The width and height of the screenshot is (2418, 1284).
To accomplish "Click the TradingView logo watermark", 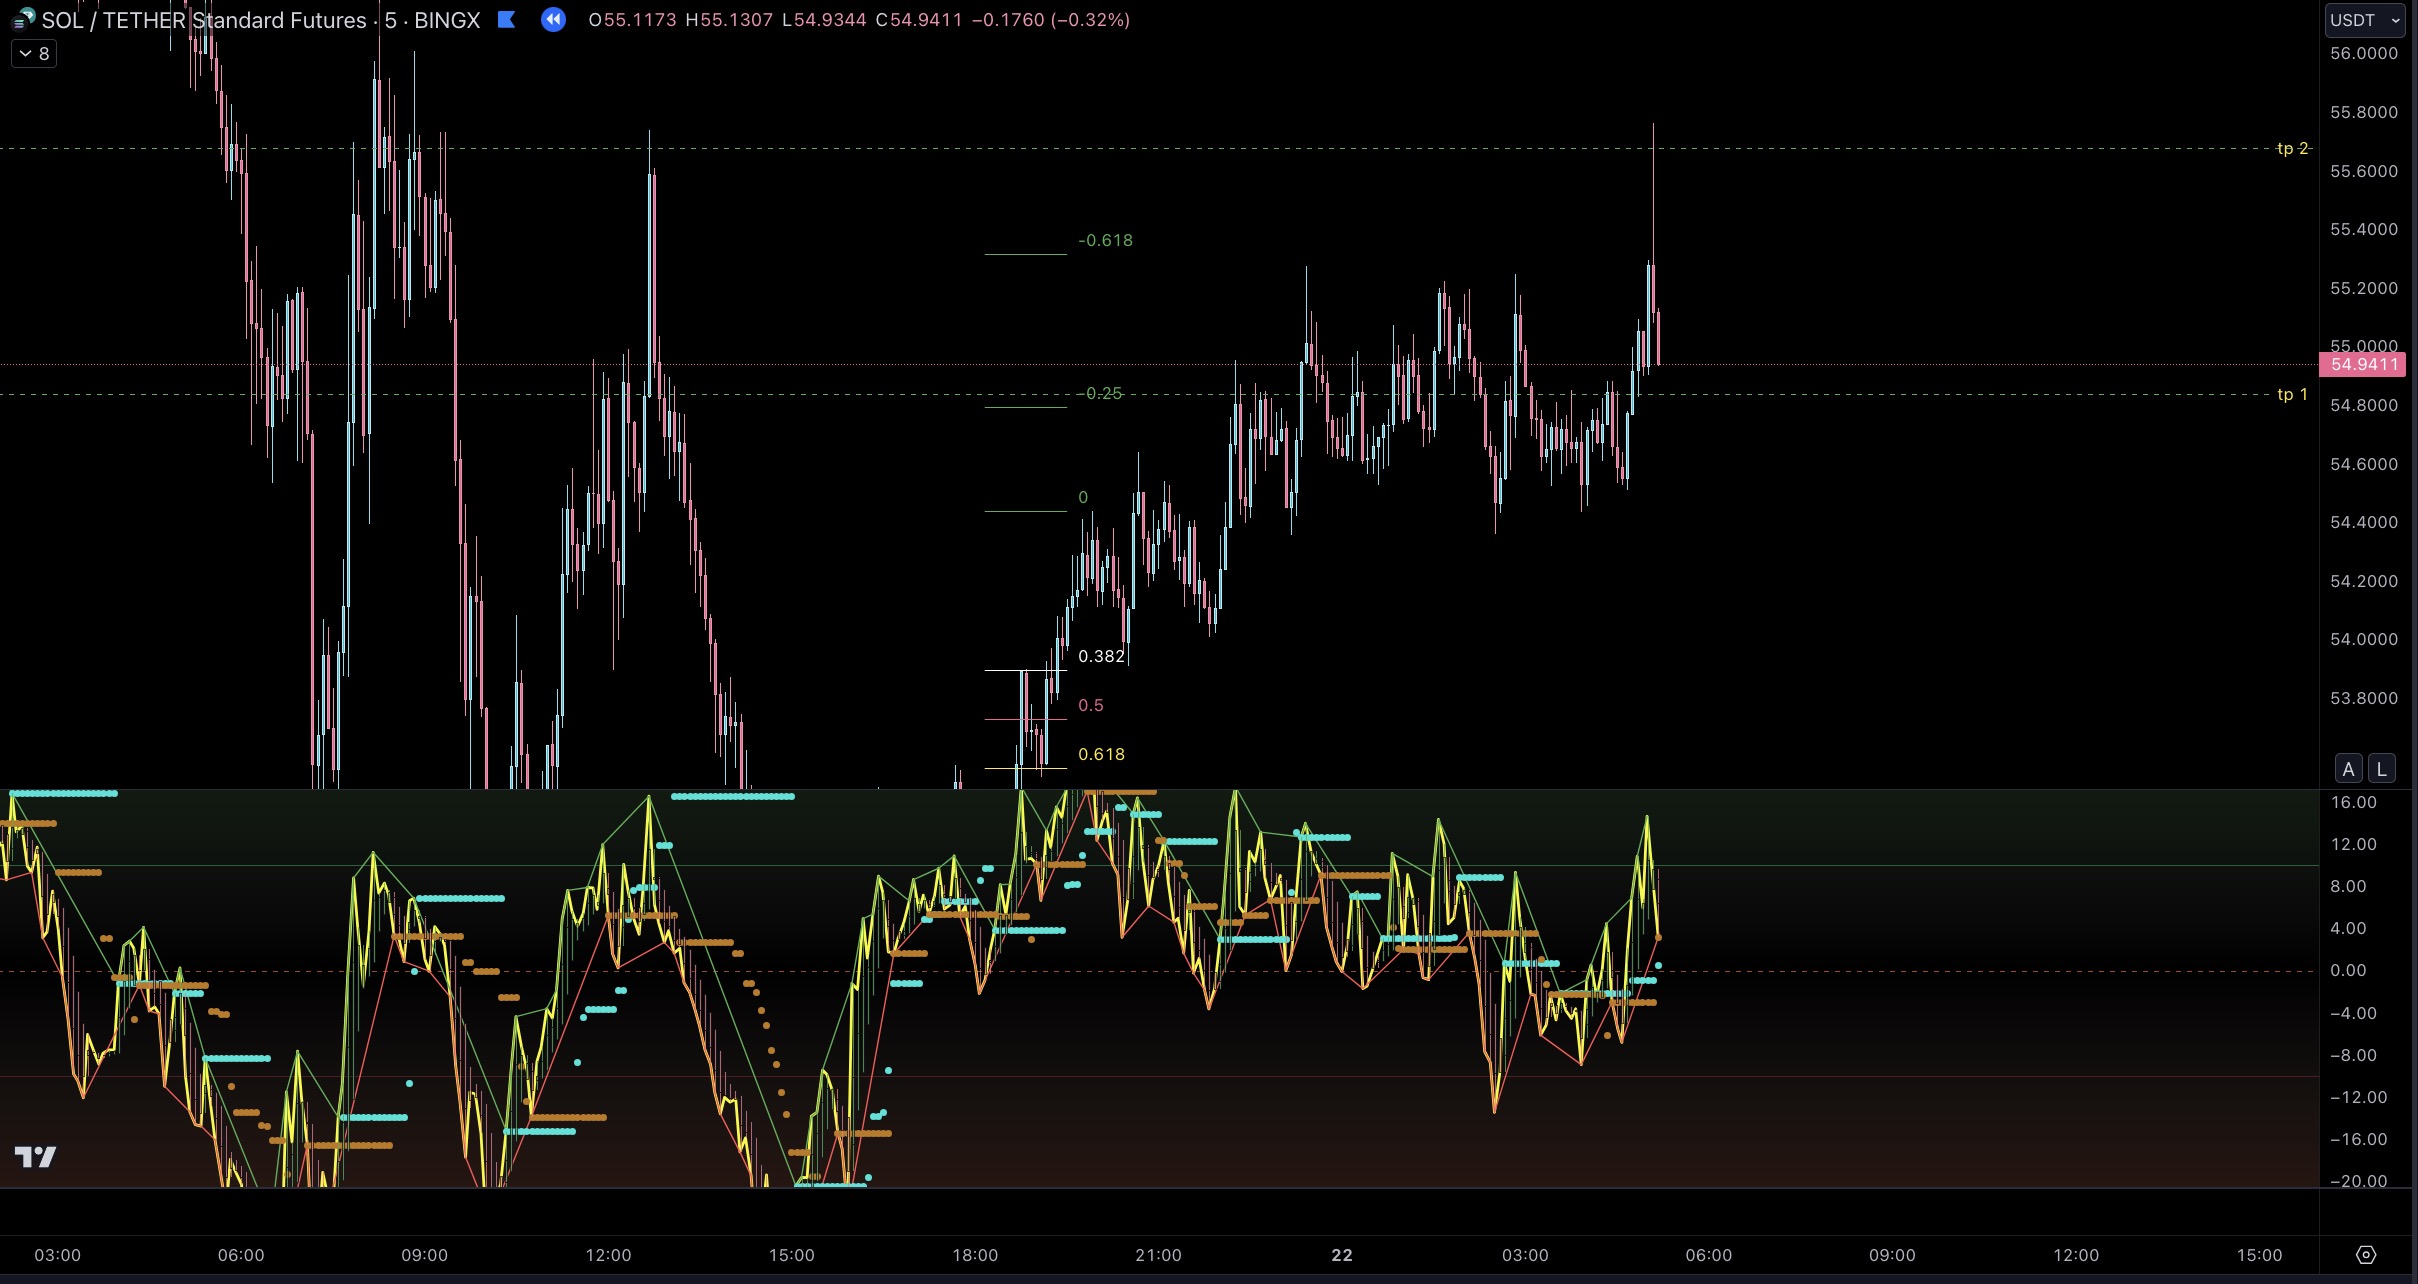I will pos(36,1157).
